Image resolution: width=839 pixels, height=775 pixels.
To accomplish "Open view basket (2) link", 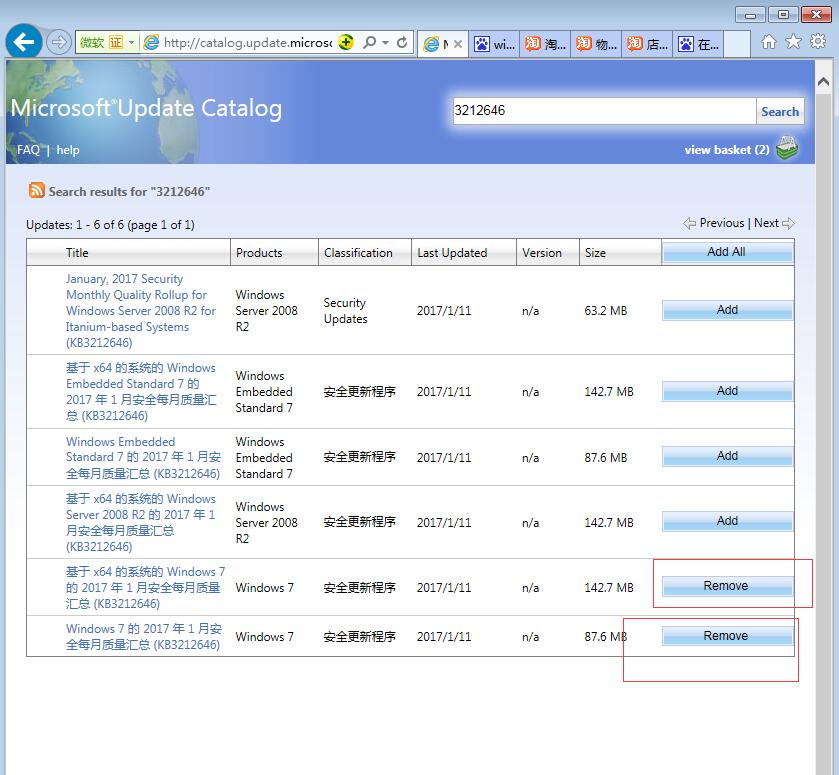I will 727,150.
